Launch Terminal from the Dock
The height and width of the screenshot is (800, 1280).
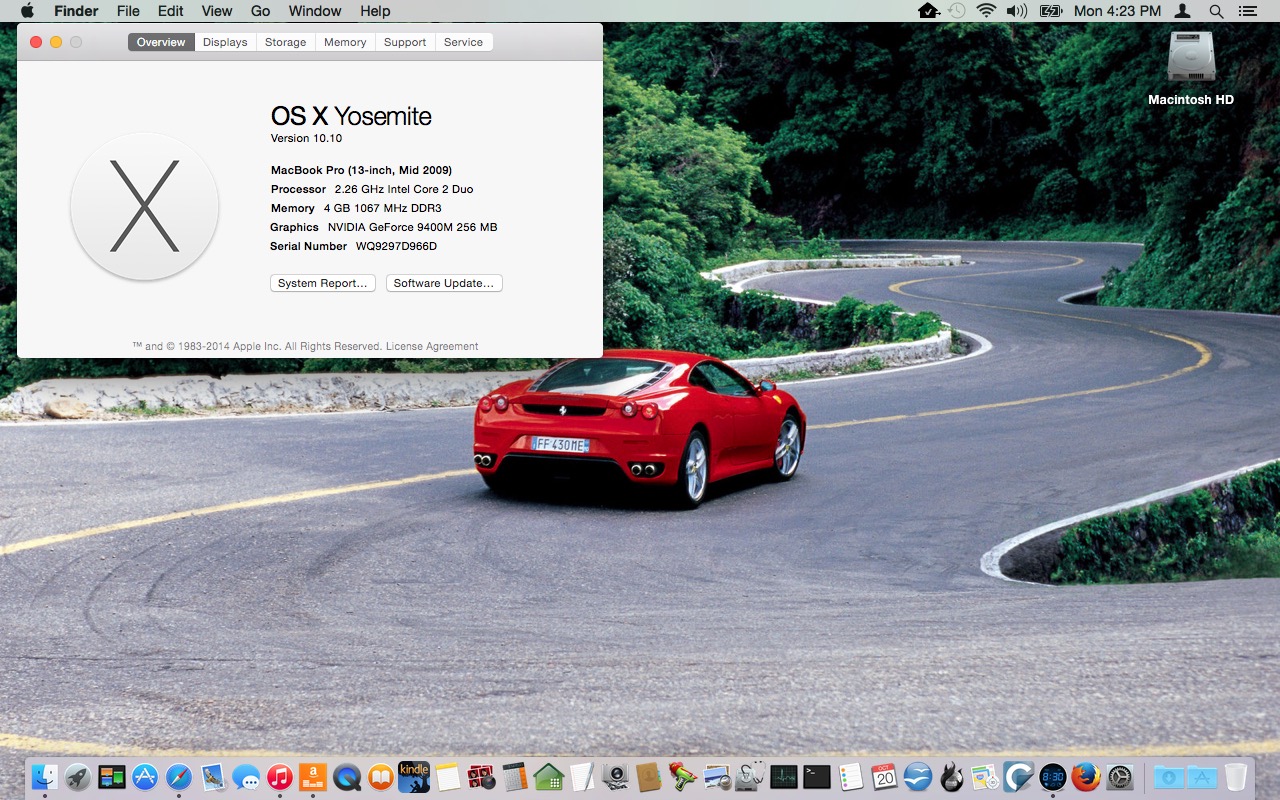(817, 777)
